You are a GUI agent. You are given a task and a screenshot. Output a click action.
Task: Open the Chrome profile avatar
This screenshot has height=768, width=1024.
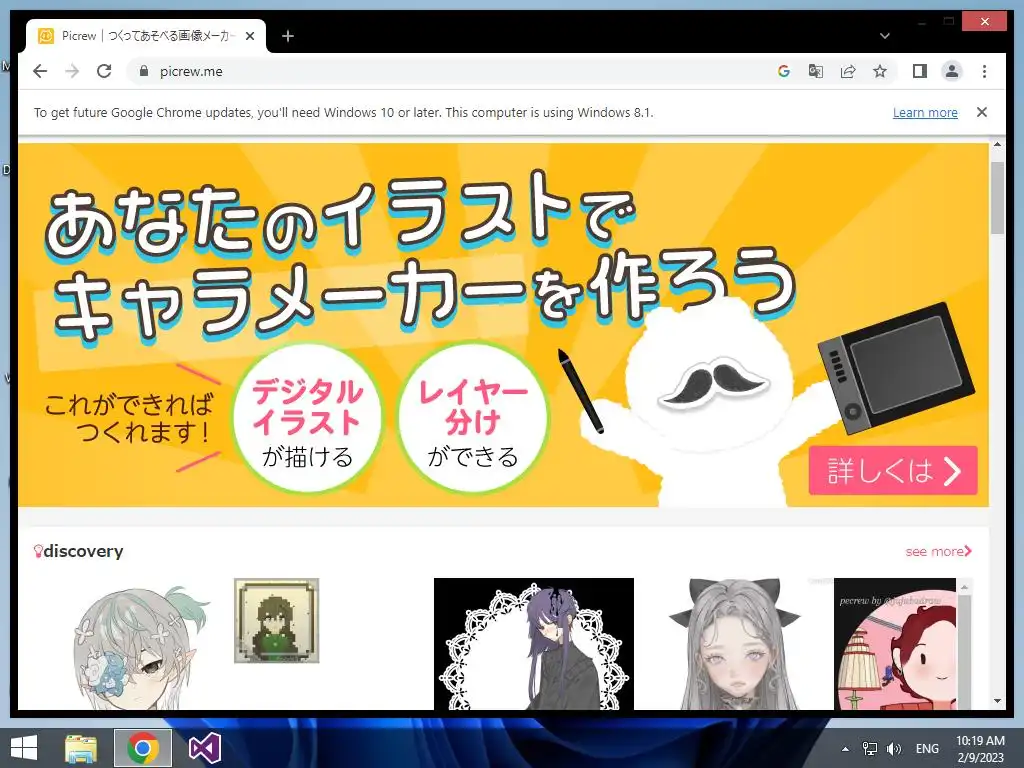coord(952,71)
